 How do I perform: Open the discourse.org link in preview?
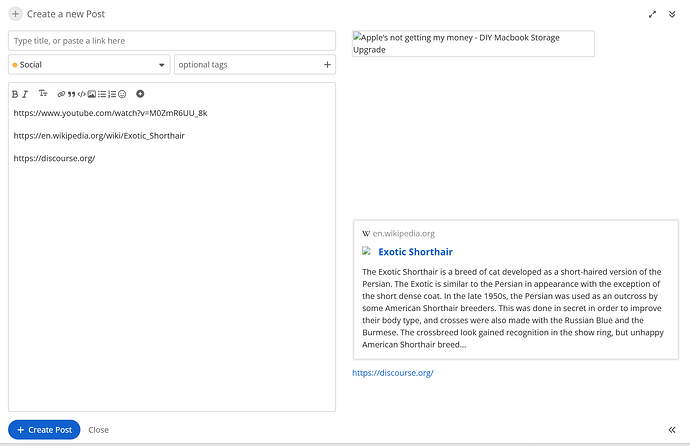tap(393, 373)
